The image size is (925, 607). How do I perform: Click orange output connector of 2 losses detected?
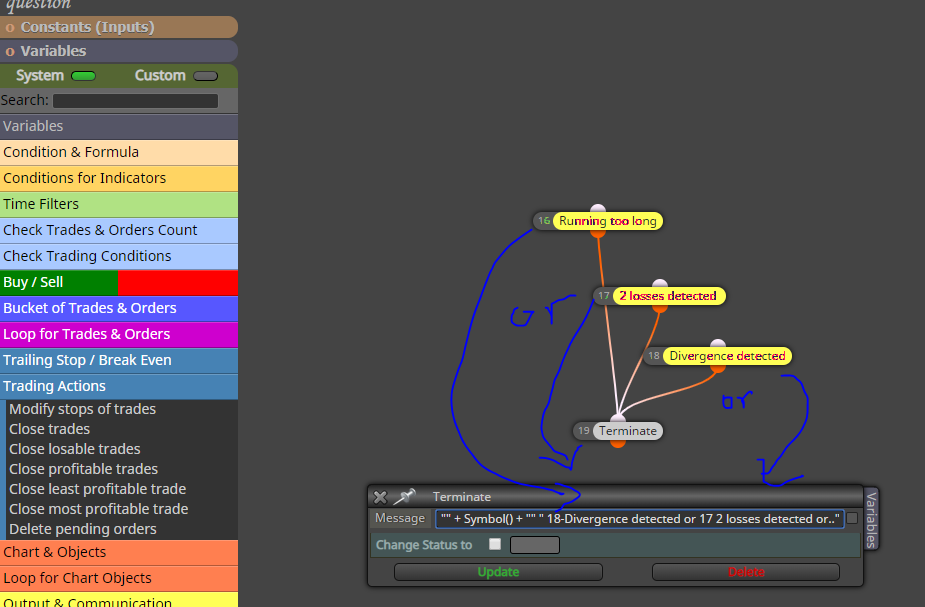point(660,309)
